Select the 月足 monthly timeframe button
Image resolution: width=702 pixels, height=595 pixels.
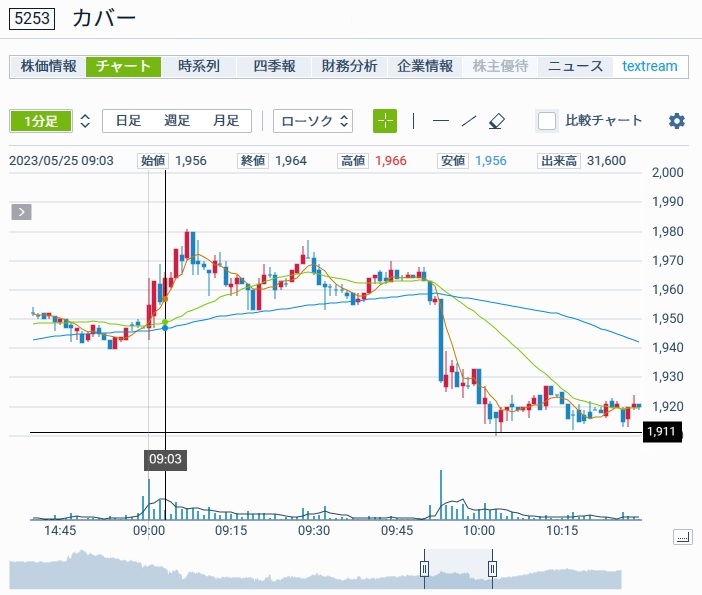226,121
